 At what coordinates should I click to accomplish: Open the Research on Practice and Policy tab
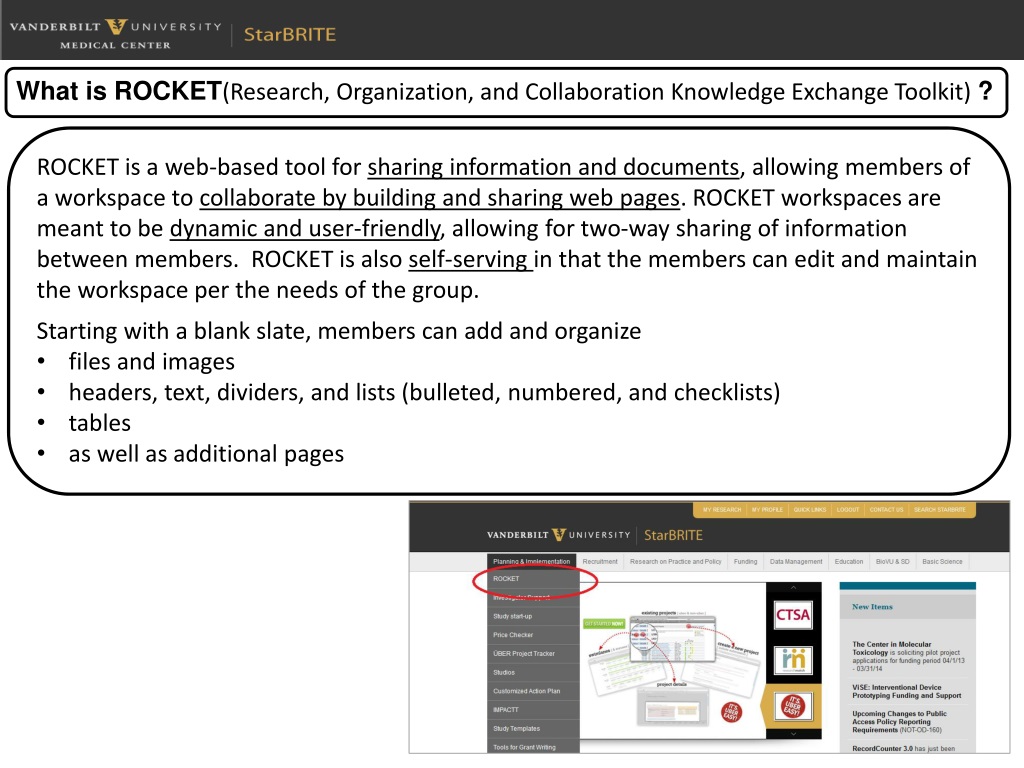675,562
